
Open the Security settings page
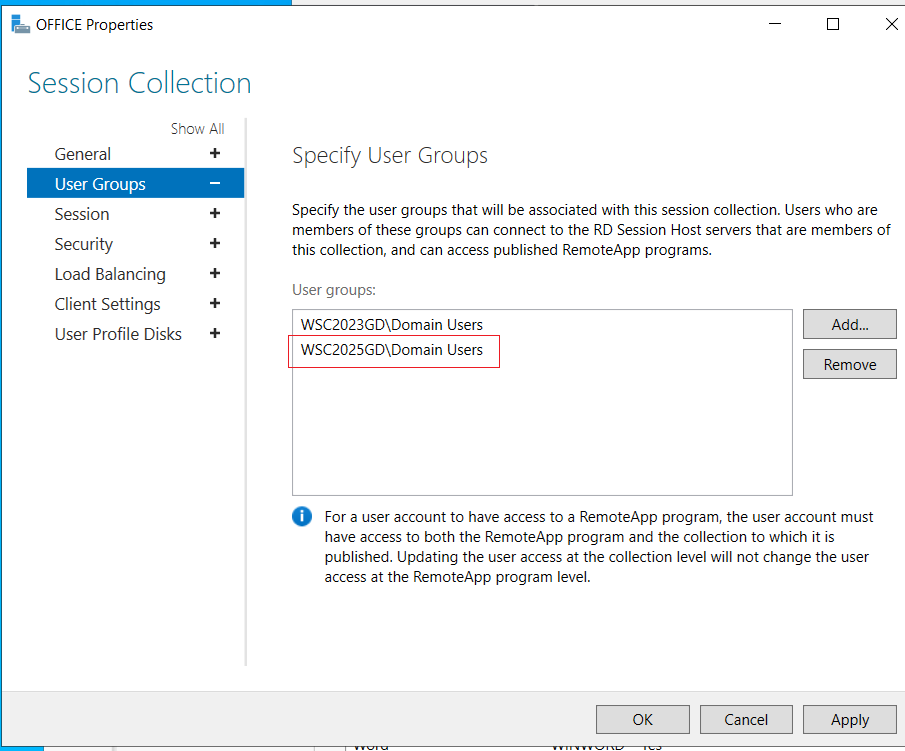[84, 244]
